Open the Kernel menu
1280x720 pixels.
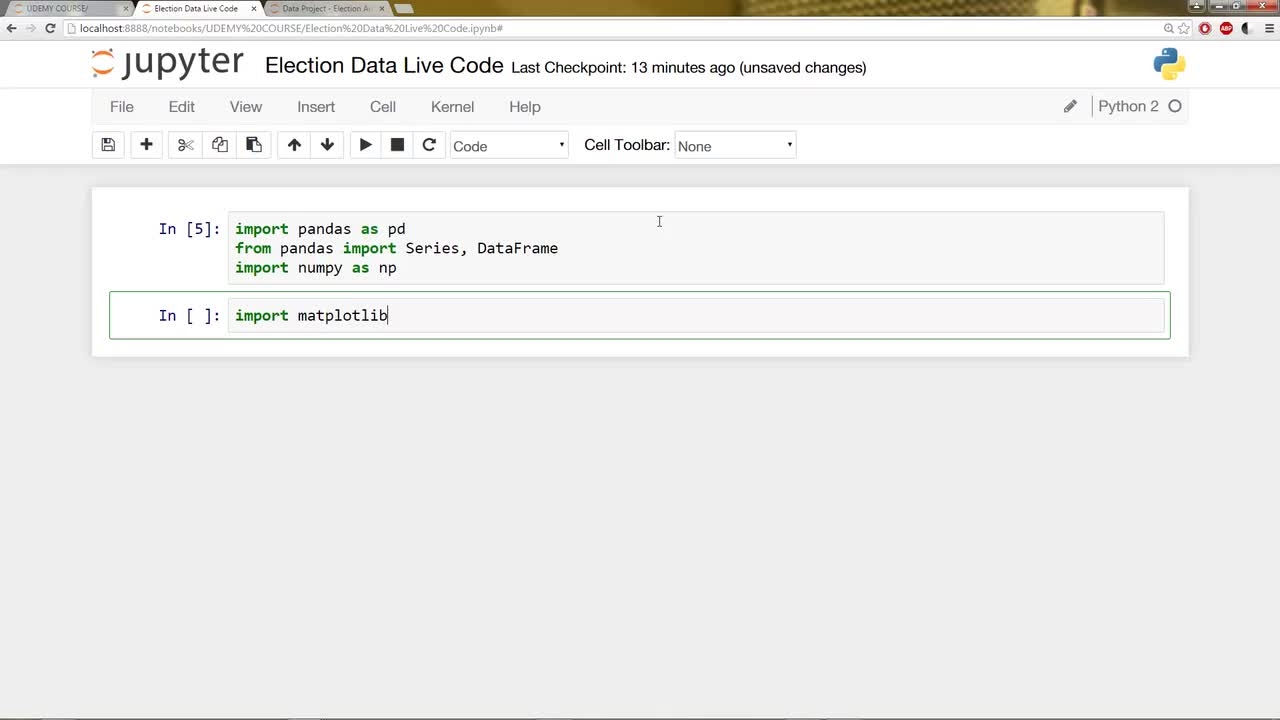pos(452,107)
